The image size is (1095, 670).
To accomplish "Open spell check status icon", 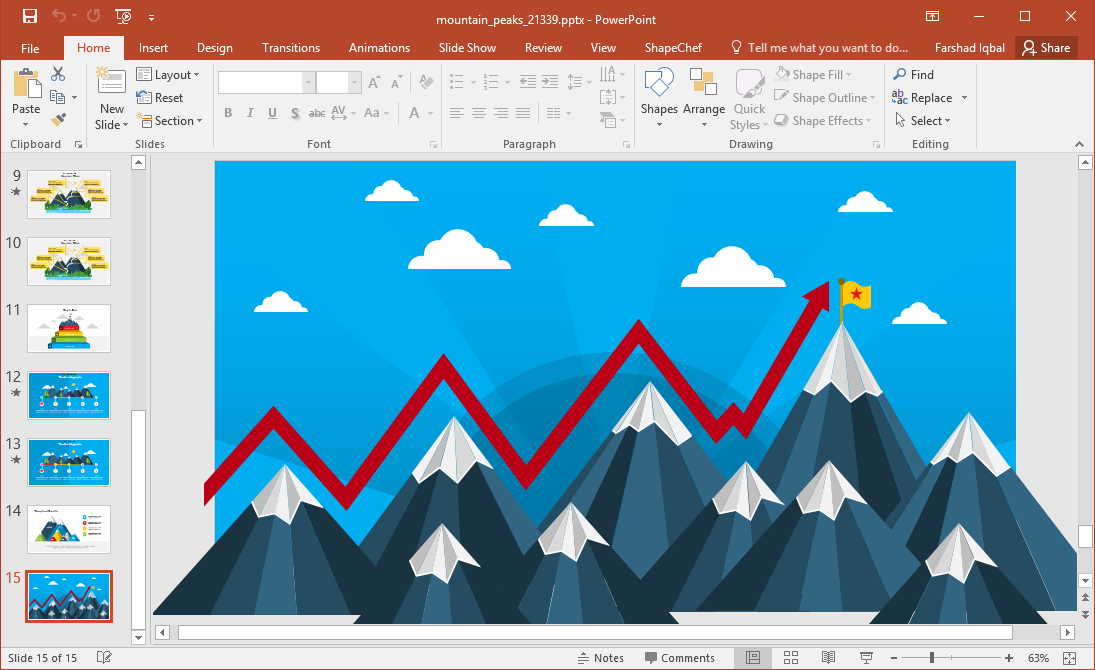I will coord(104,657).
